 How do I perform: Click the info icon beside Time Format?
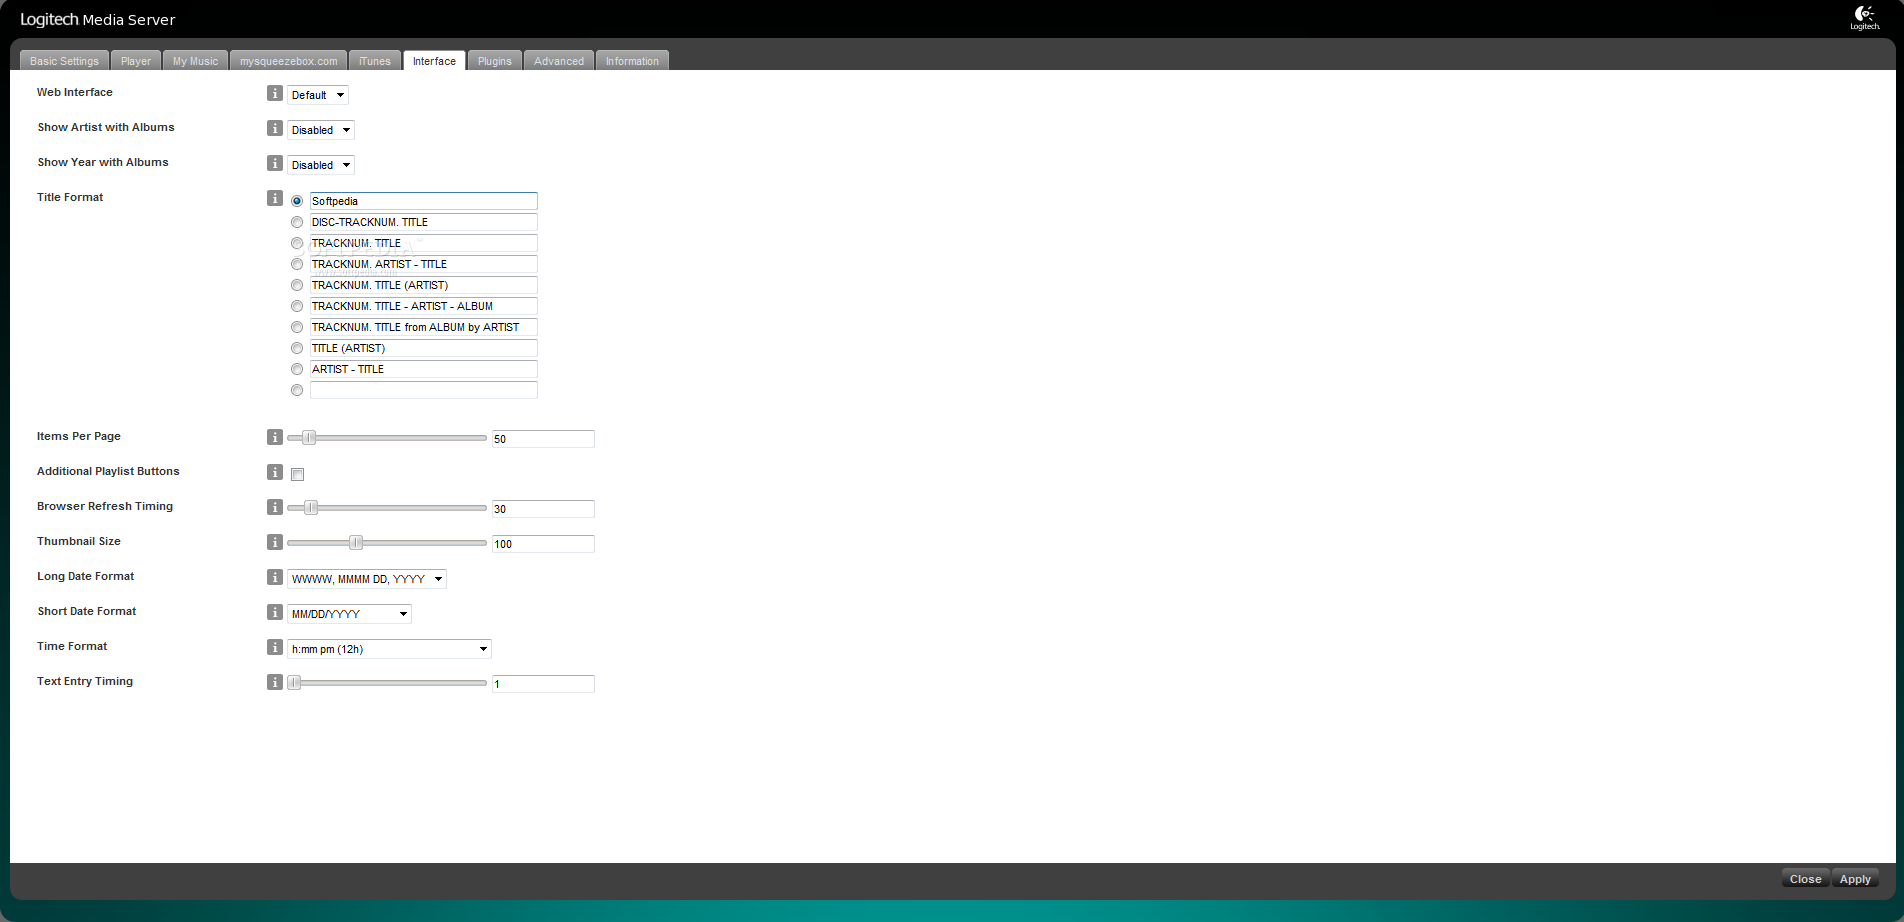coord(275,647)
